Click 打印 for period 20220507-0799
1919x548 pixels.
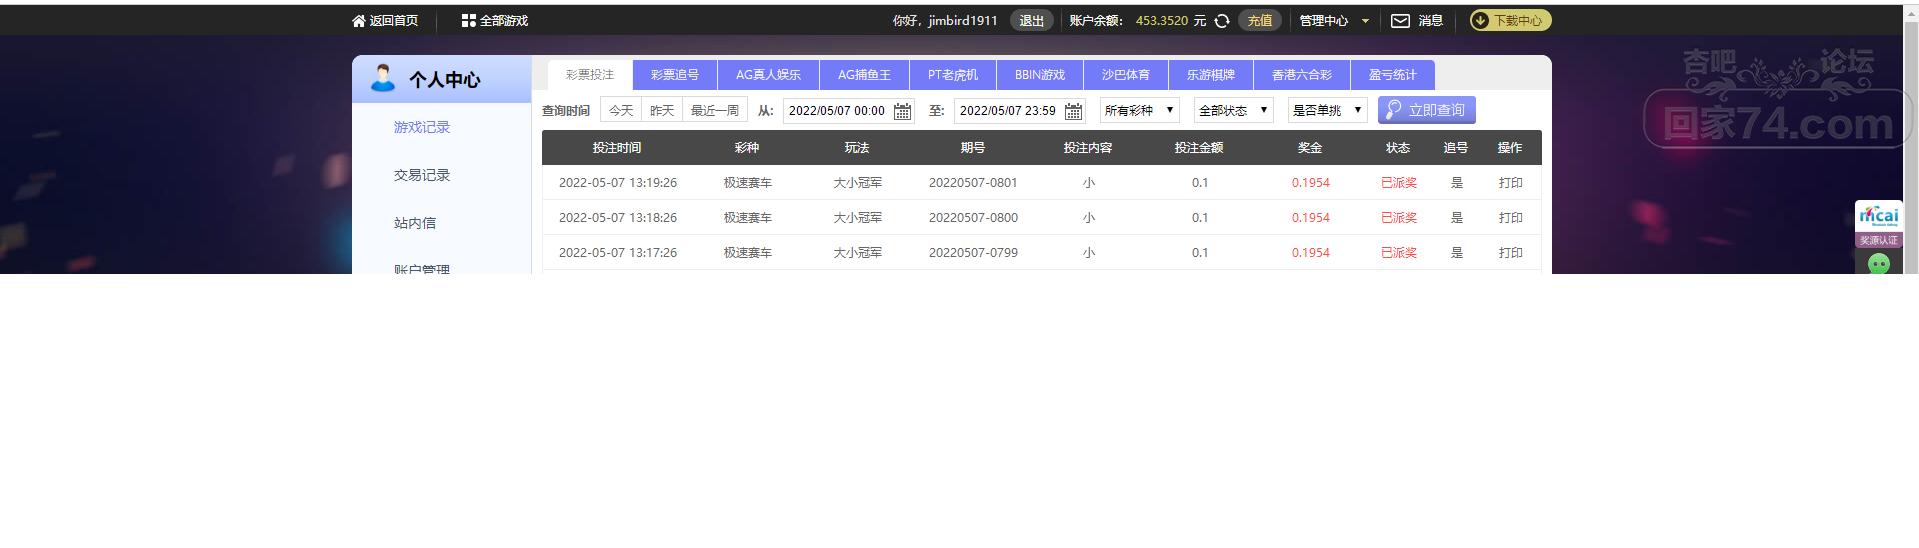[1510, 253]
